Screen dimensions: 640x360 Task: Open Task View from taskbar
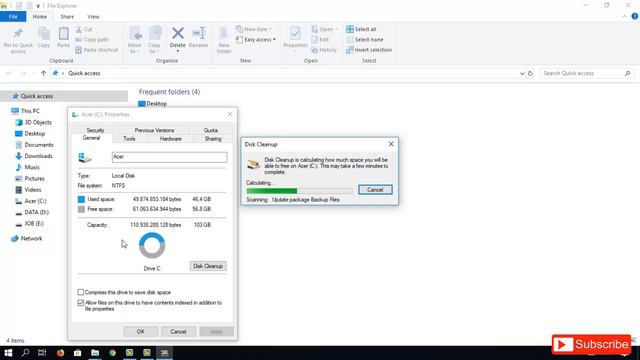(42, 353)
